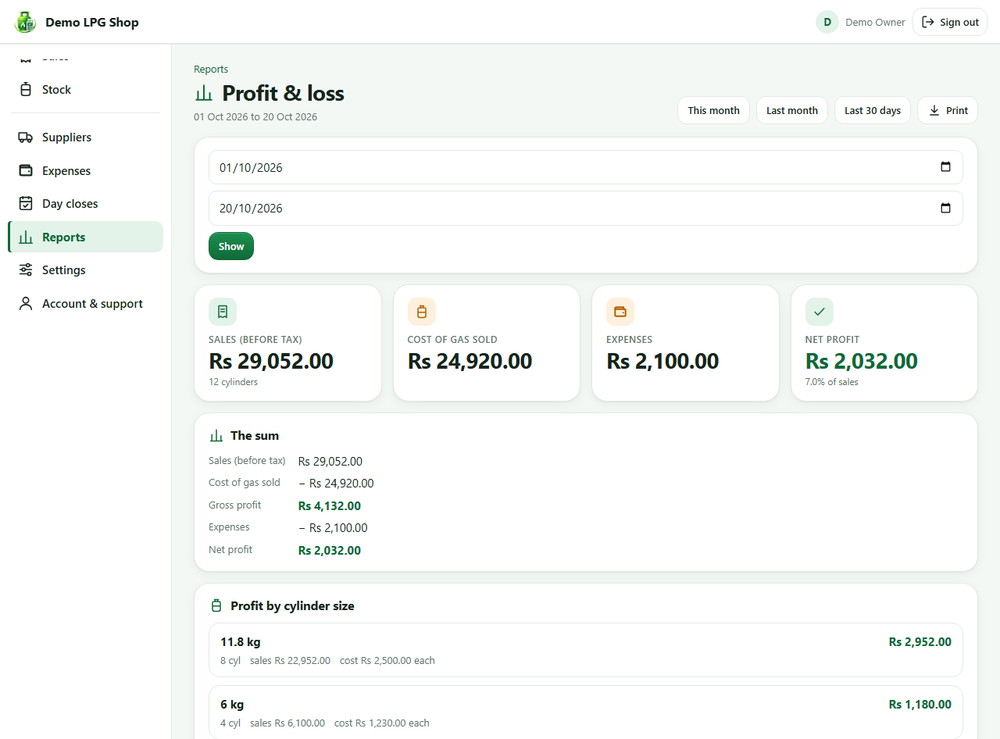Click the Rs 24,920.00 cost card value
The image size is (1000, 739).
click(x=469, y=361)
